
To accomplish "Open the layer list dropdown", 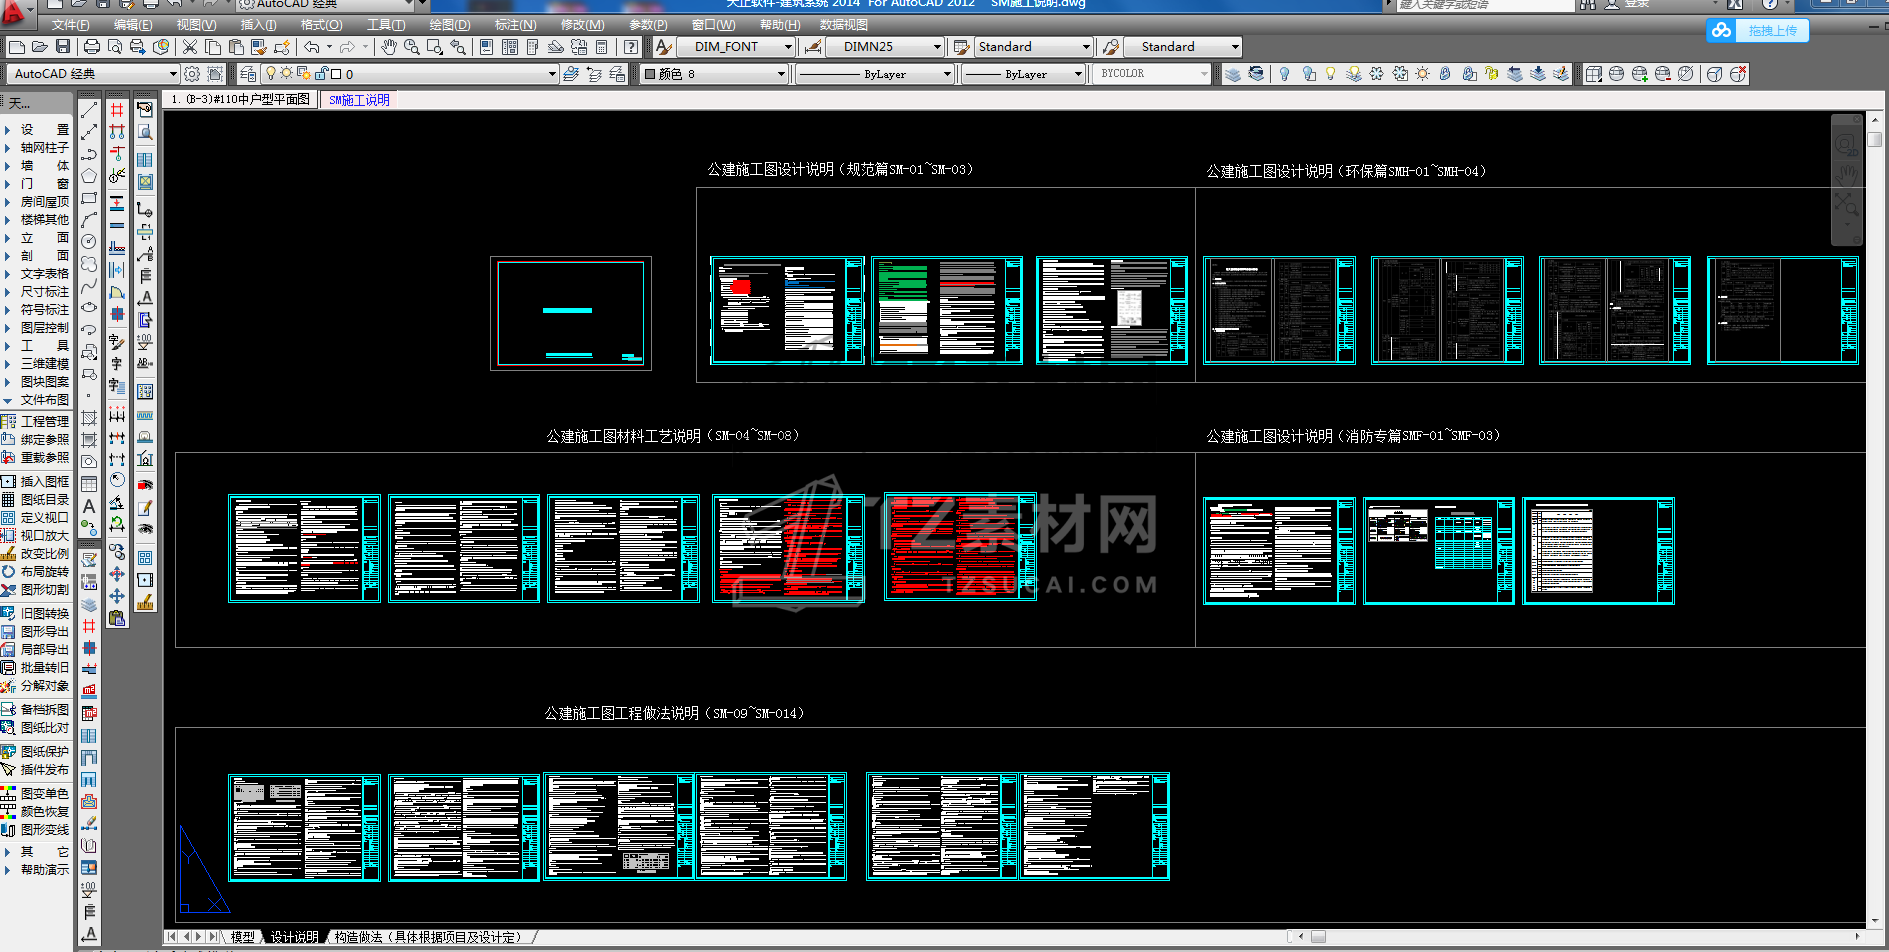I will [551, 74].
